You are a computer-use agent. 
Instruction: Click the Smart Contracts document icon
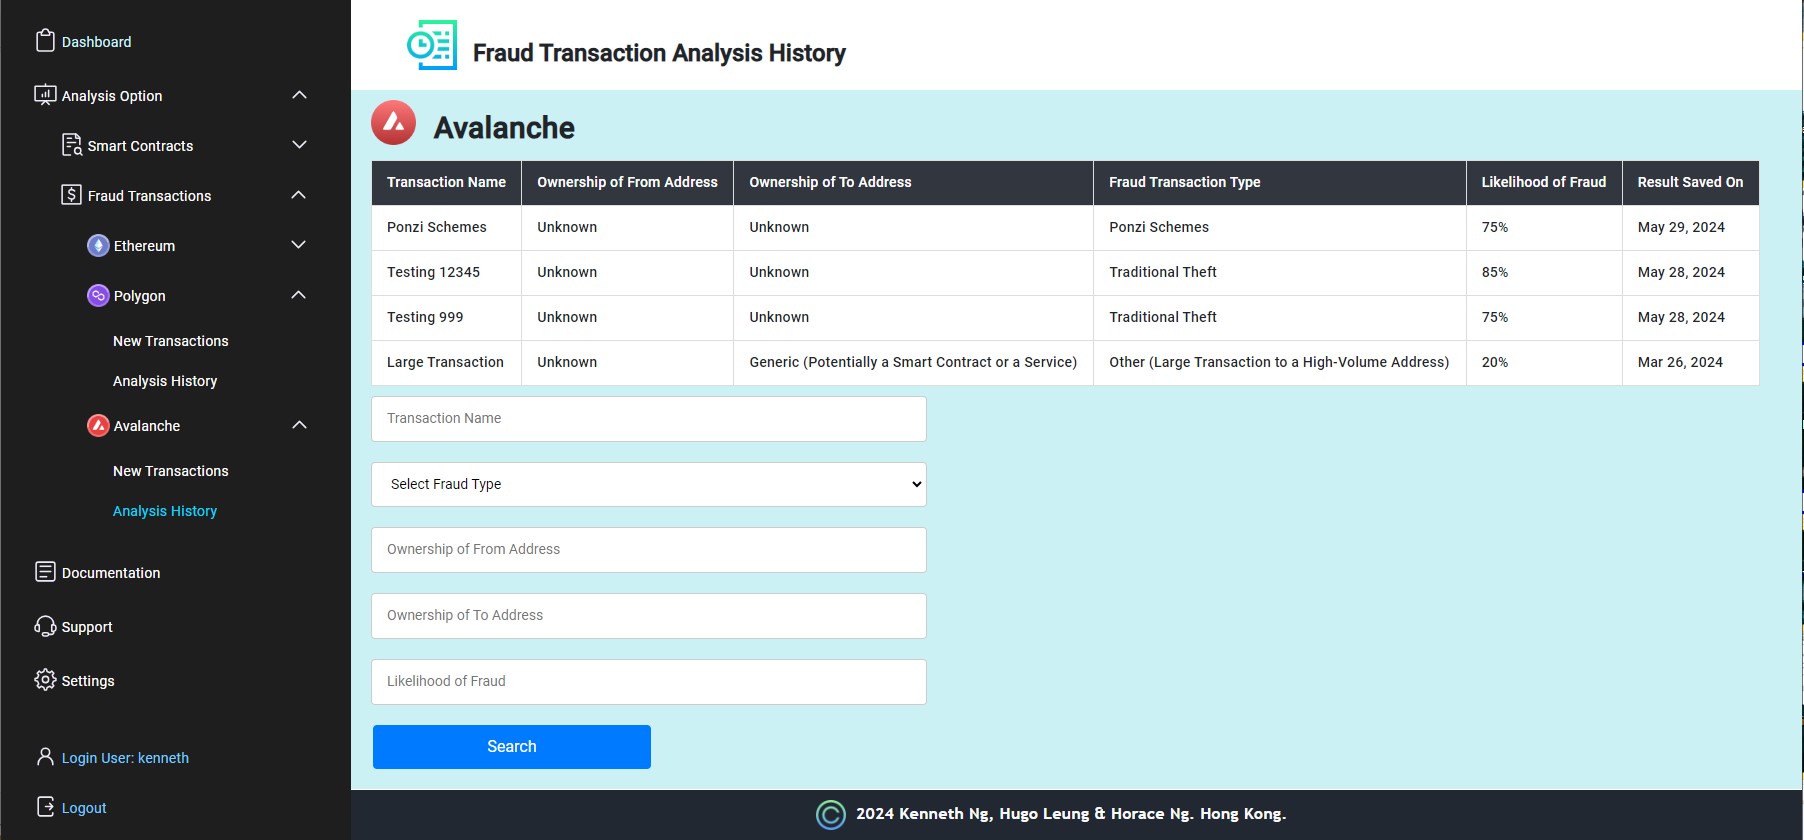pyautogui.click(x=72, y=145)
